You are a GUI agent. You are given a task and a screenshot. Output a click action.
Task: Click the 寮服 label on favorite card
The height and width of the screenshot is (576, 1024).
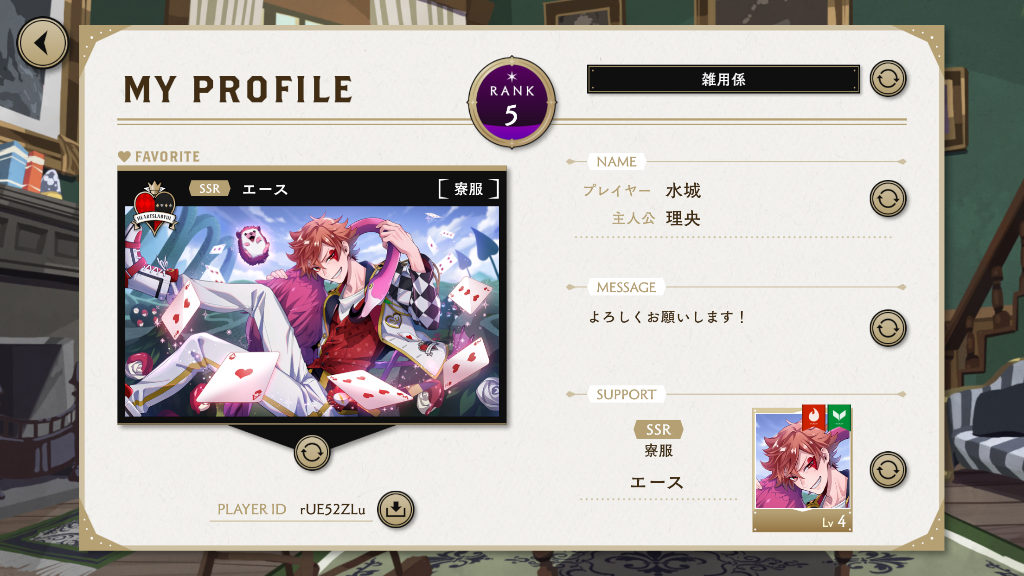click(469, 189)
